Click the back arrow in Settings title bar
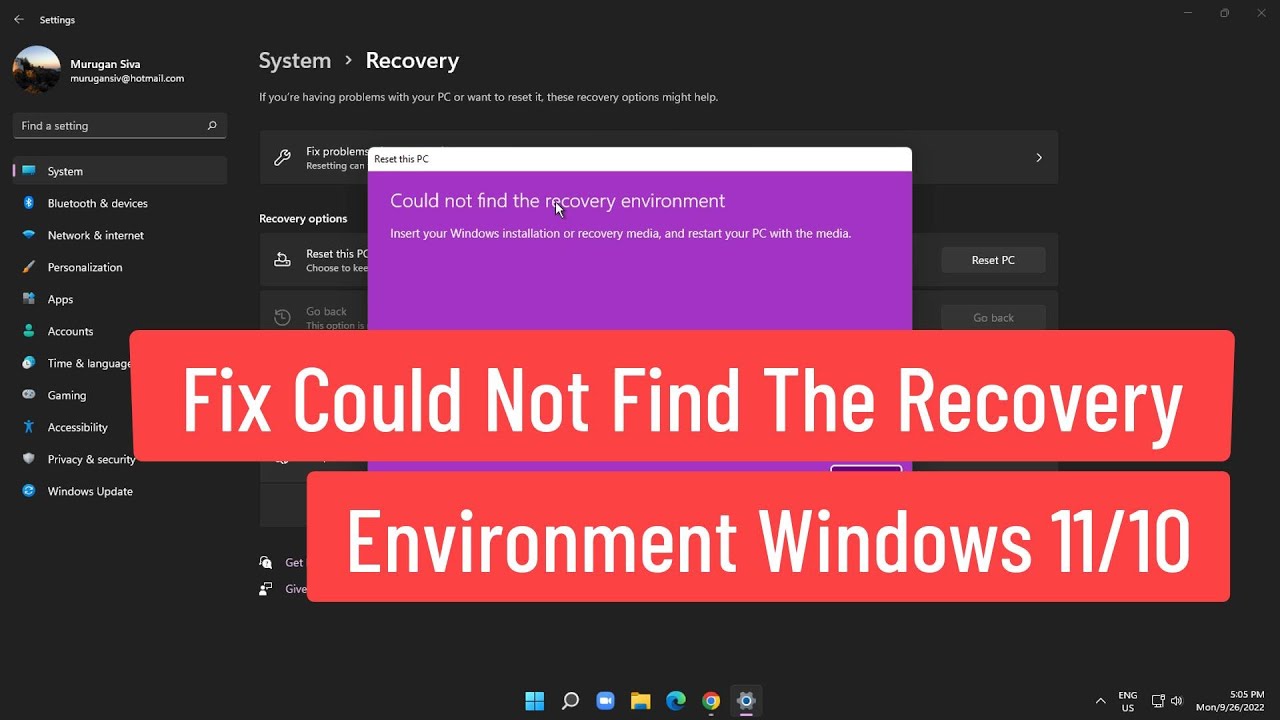 coord(18,19)
